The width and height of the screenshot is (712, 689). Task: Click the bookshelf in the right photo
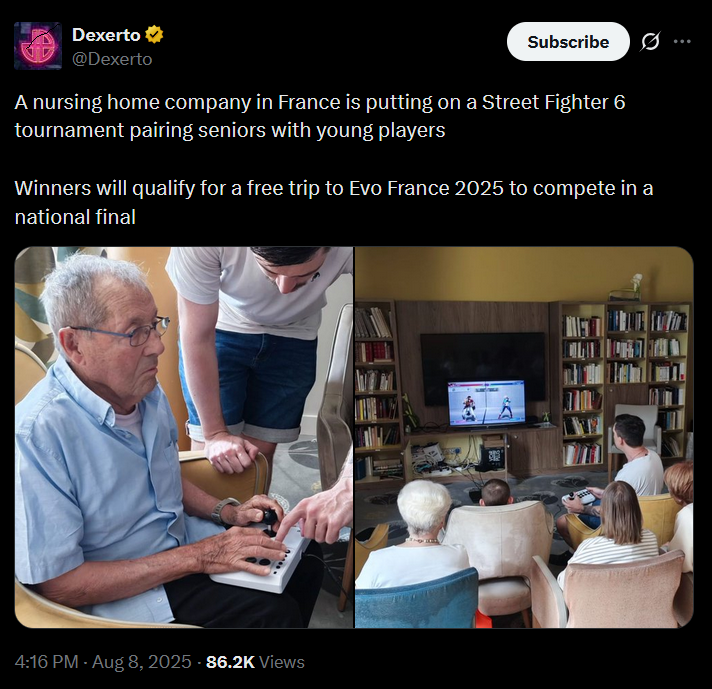[624, 386]
